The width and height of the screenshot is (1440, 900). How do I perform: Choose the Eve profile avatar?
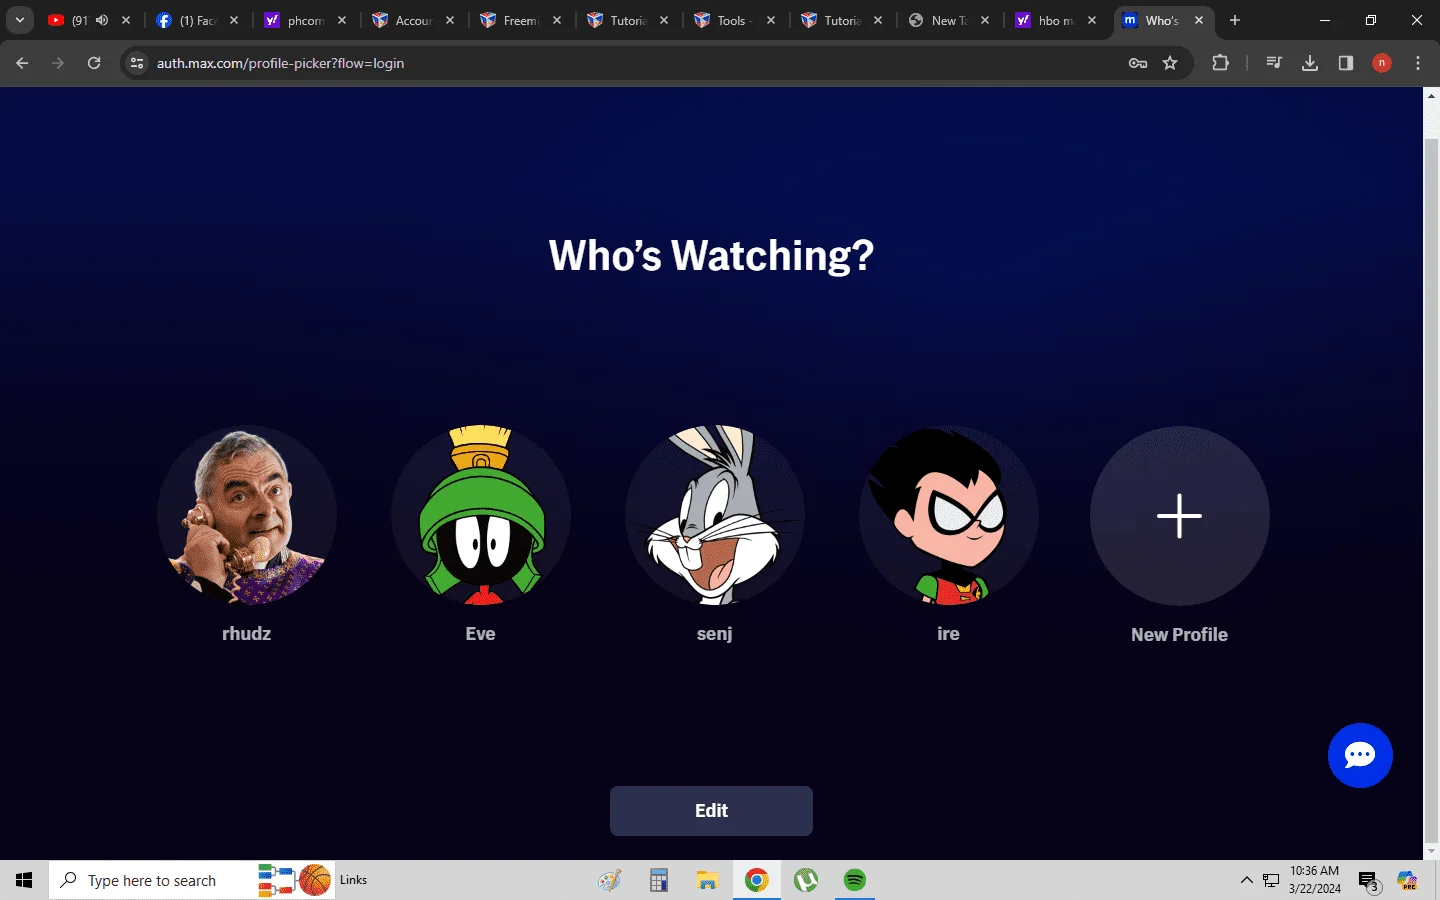pyautogui.click(x=481, y=516)
